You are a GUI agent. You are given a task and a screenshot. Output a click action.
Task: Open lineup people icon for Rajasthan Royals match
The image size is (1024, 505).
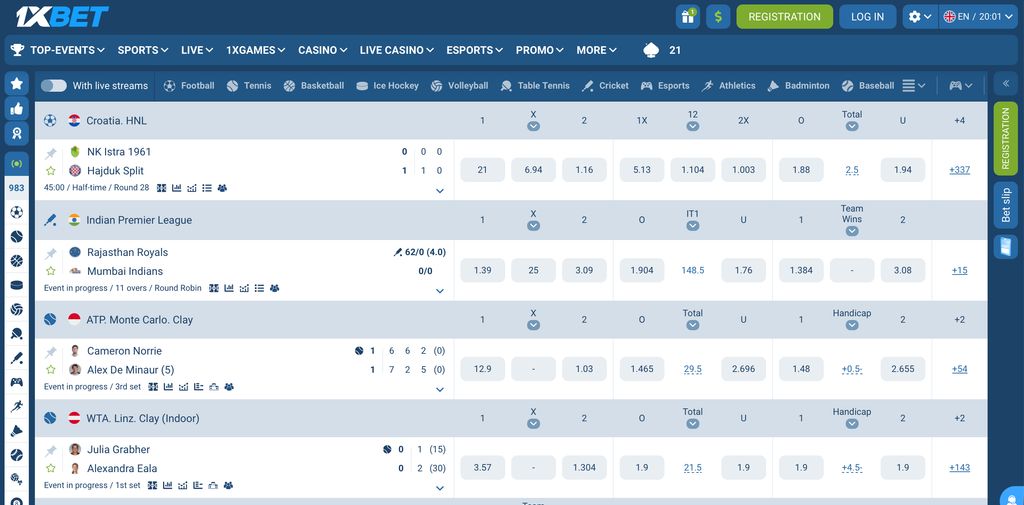pyautogui.click(x=274, y=288)
